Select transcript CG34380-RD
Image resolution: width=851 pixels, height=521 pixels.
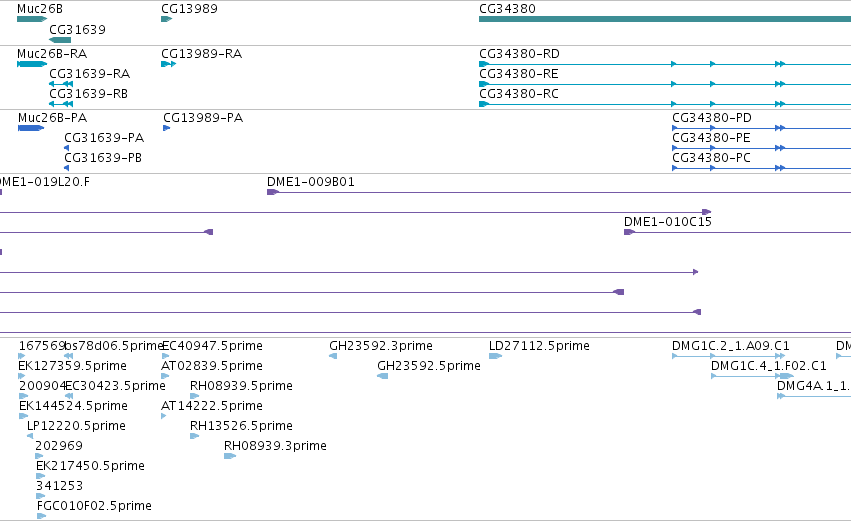(665, 64)
